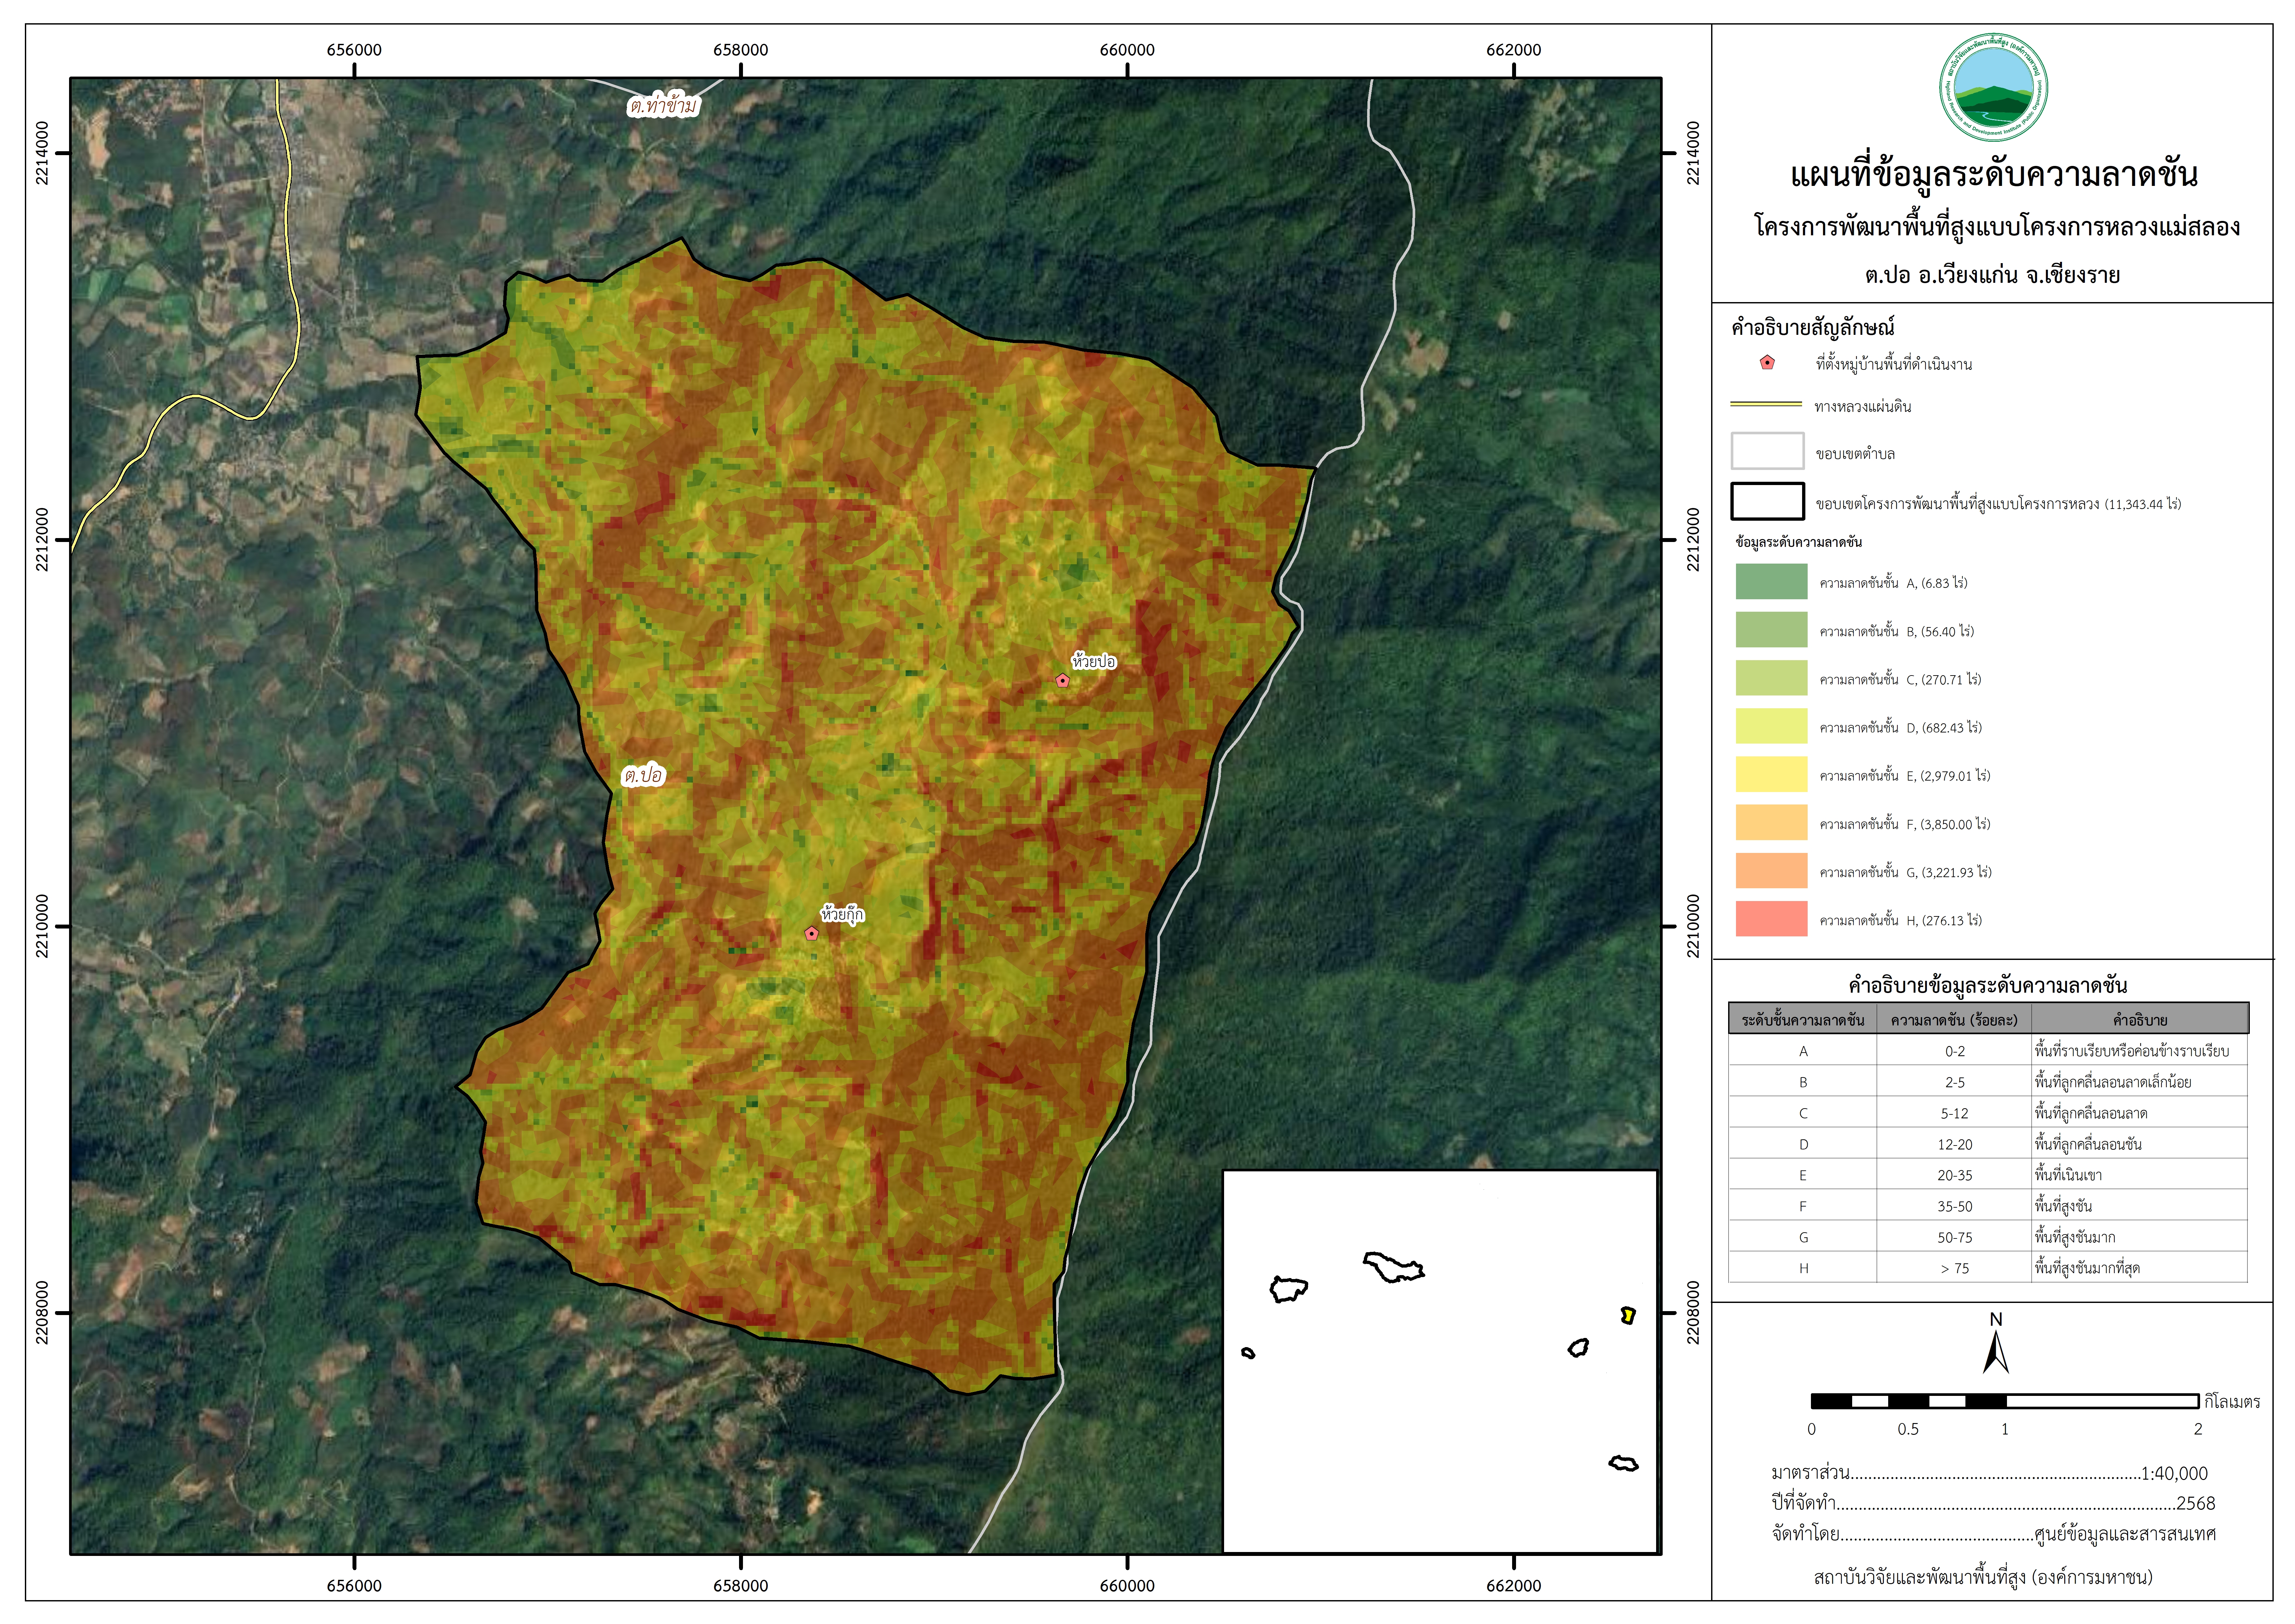2295x1624 pixels.
Task: Click the description พื้นที่เนินเขา
Action: 2068,1175
